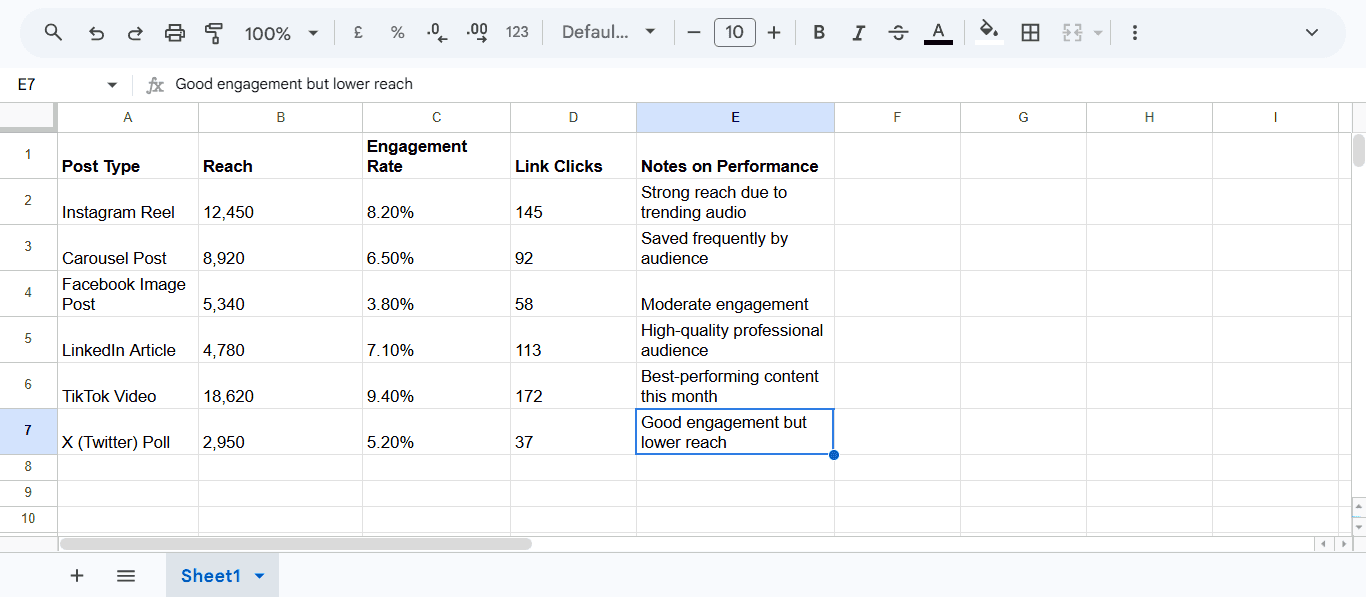Open the more toolbar options menu
The height and width of the screenshot is (597, 1366).
point(1134,33)
